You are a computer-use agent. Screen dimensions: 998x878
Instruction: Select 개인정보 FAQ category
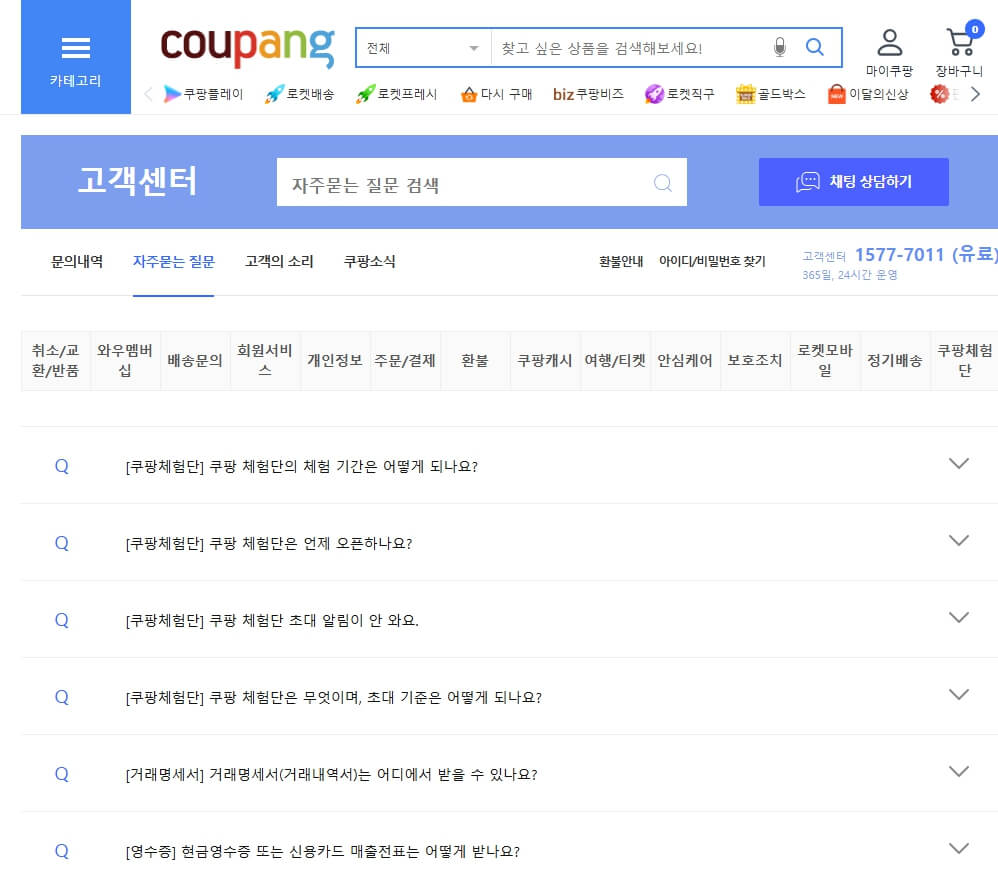(335, 360)
